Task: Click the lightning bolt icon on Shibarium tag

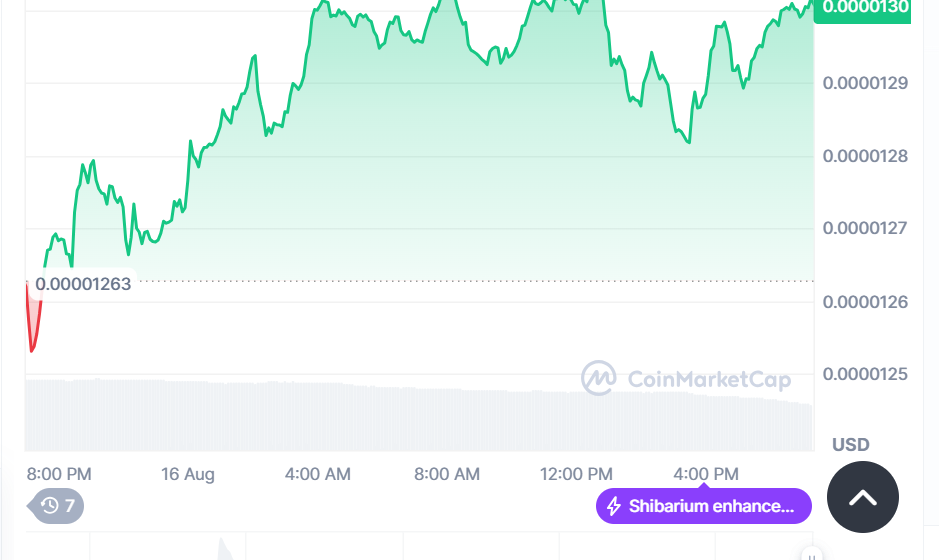Action: (x=614, y=506)
